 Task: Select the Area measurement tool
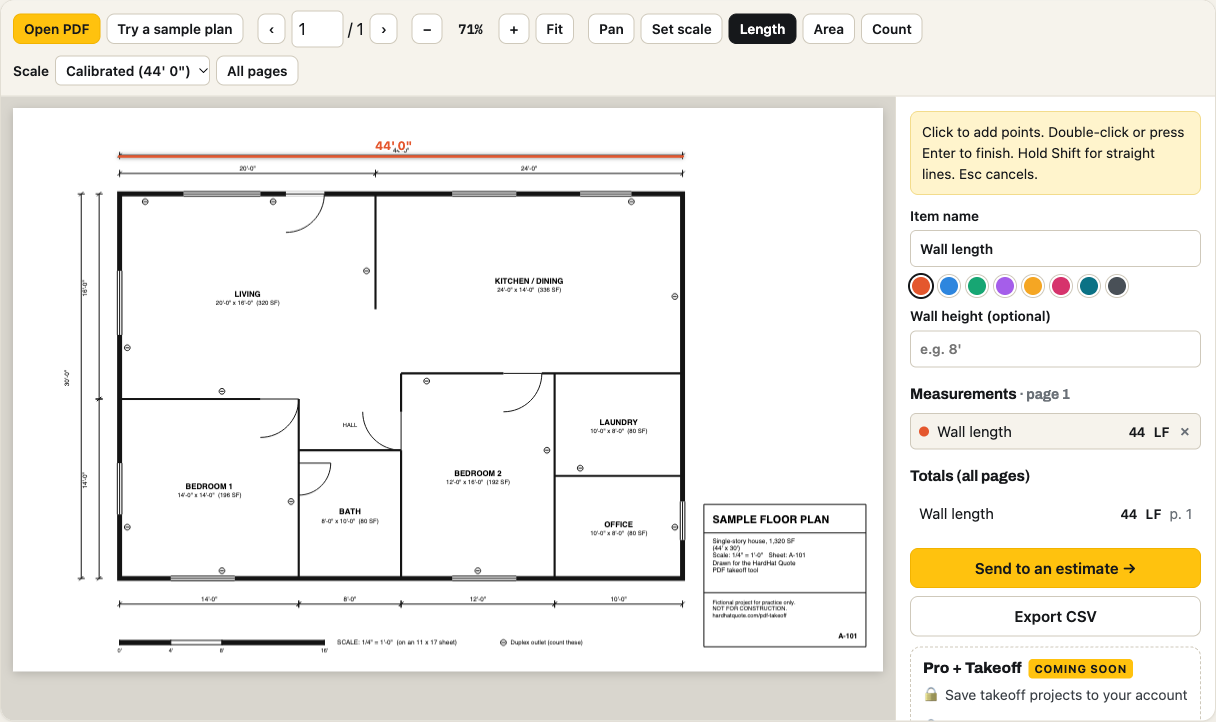coord(829,29)
